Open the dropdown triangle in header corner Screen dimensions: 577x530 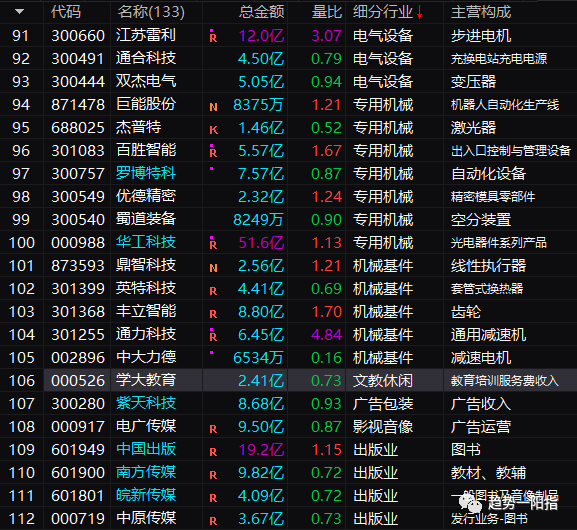(20, 12)
